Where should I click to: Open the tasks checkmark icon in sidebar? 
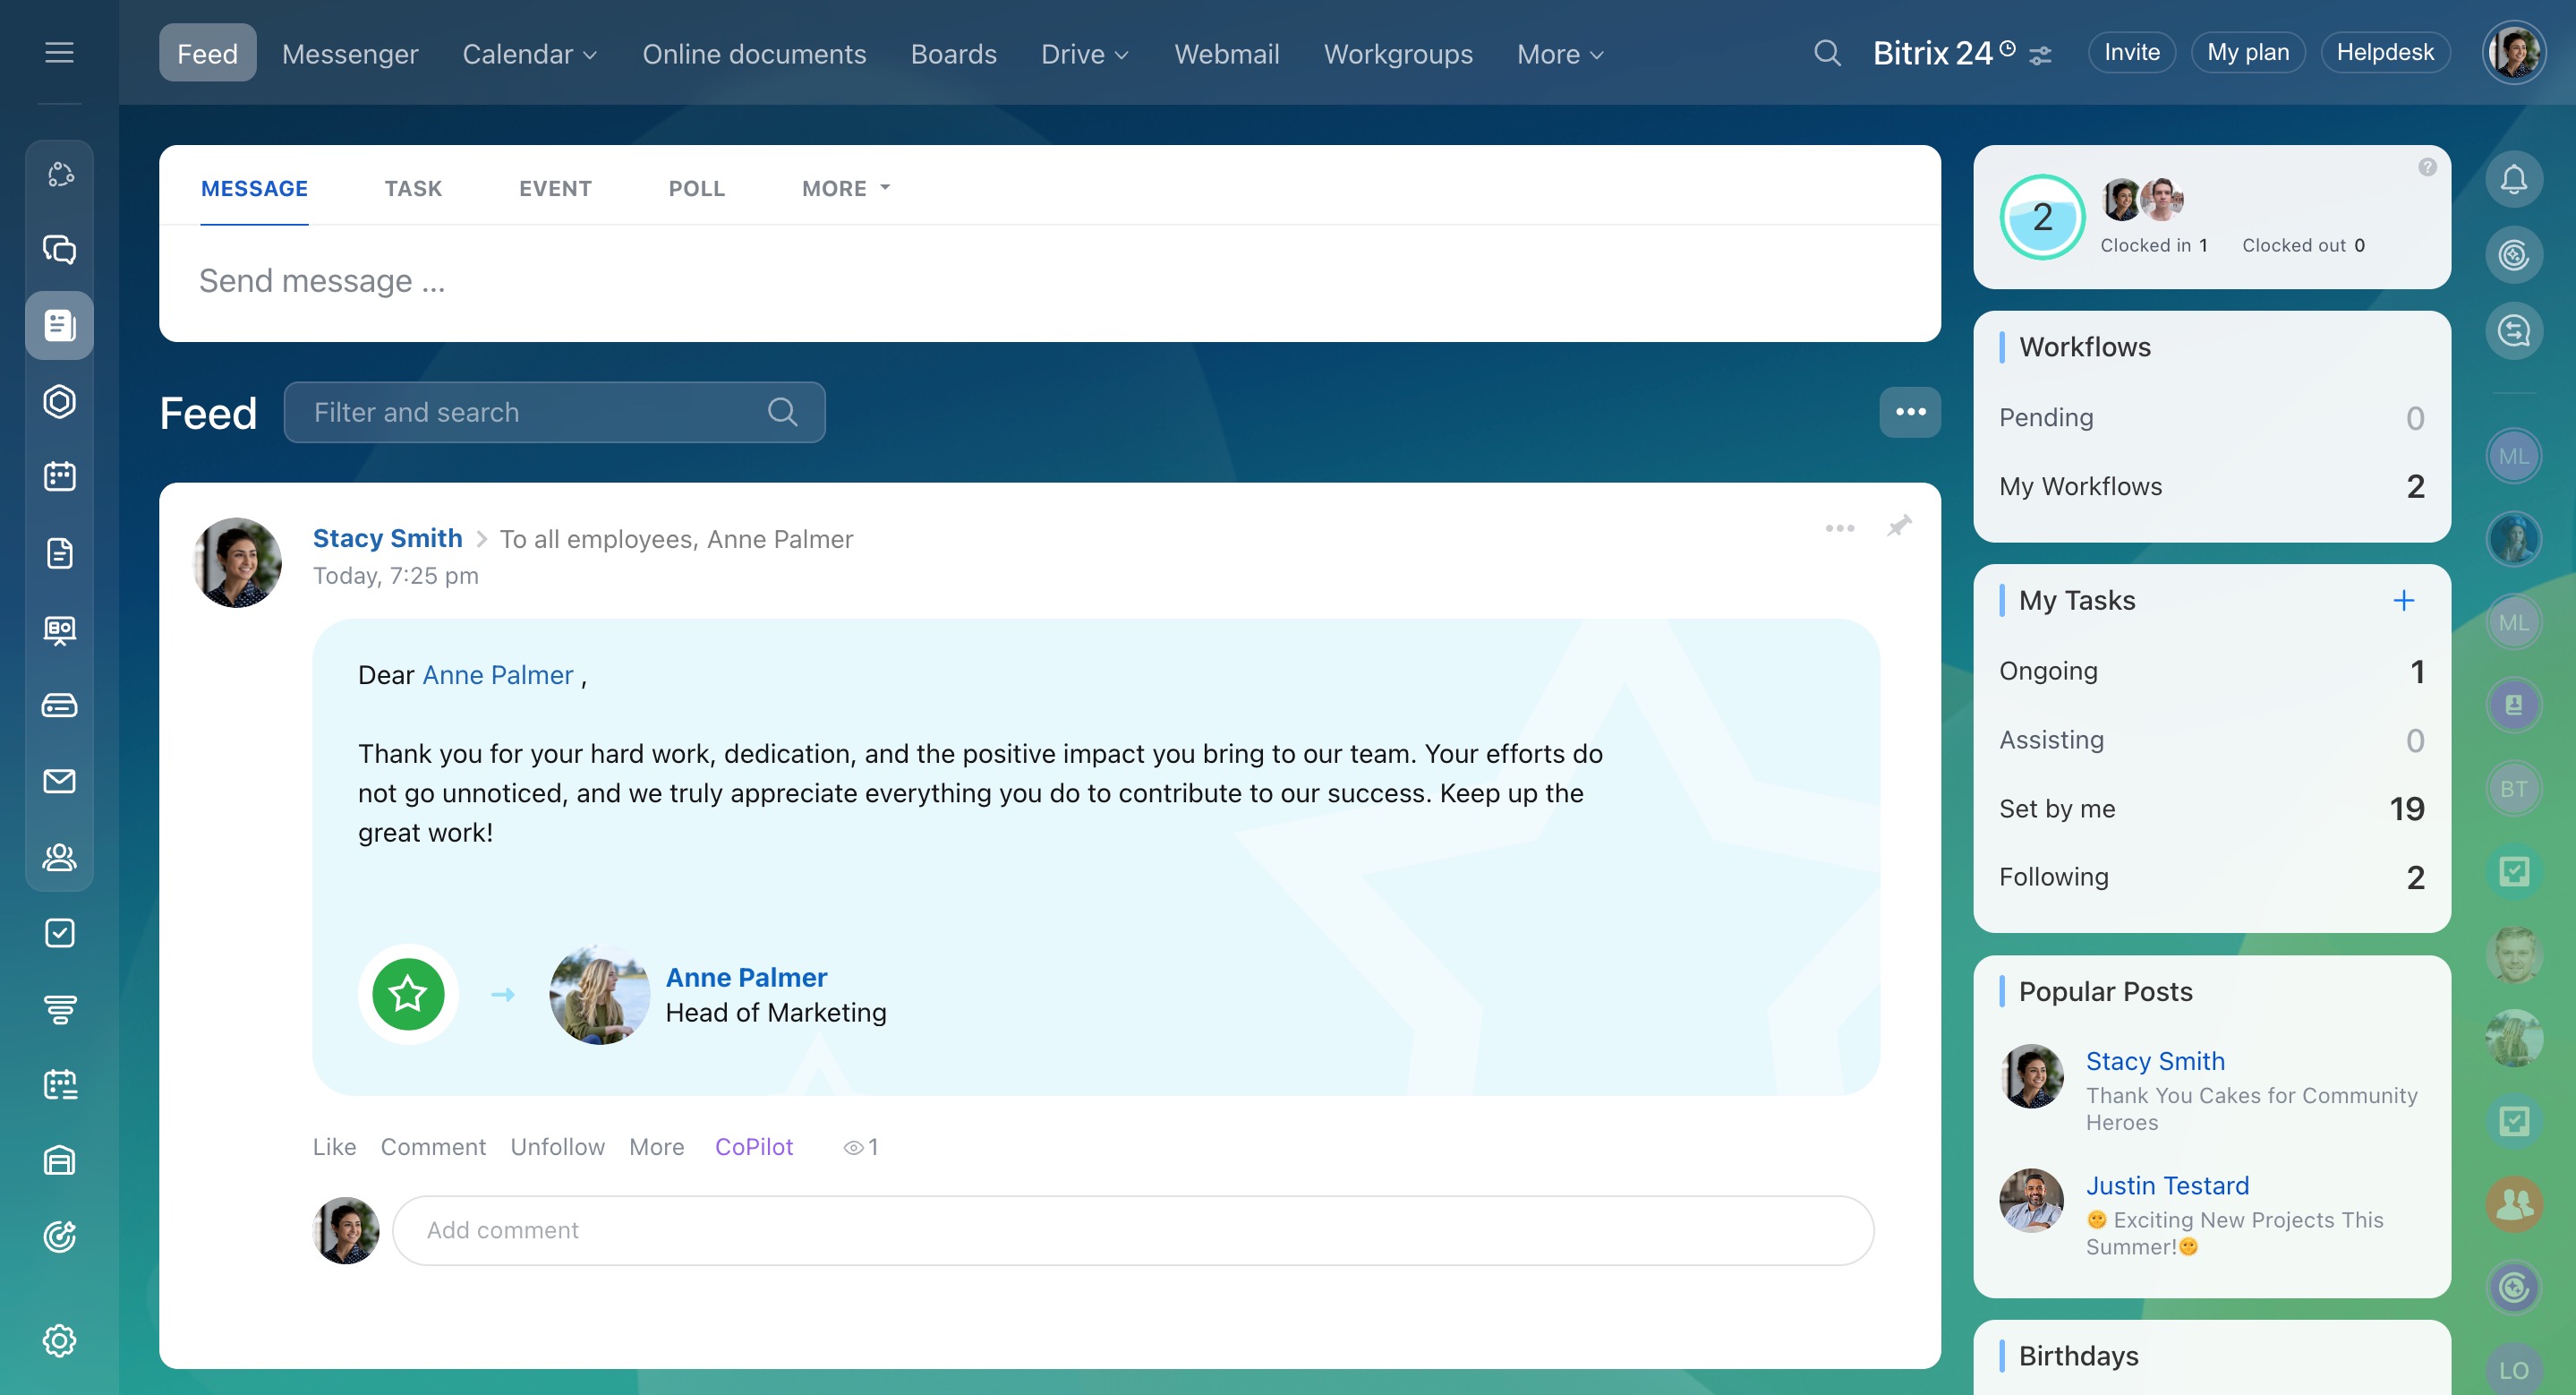pyautogui.click(x=59, y=933)
